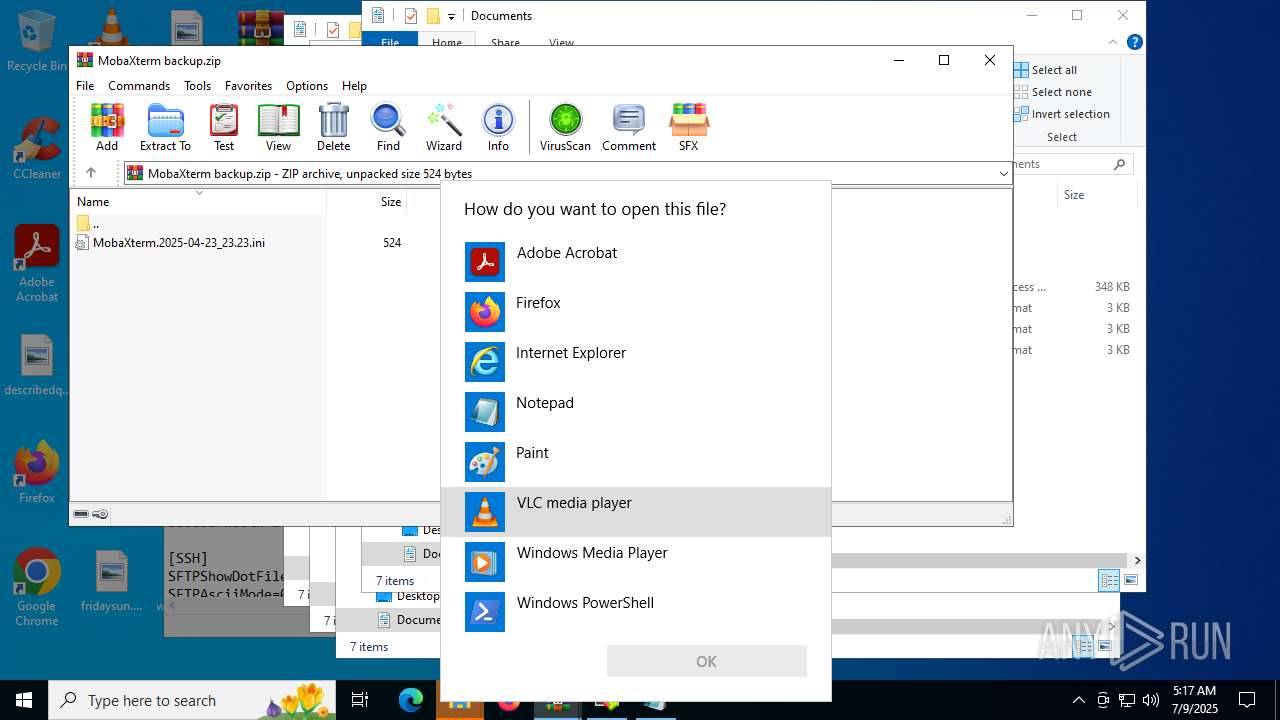This screenshot has width=1280, height=720.
Task: Click the volume icon in tray
Action: tap(1151, 700)
